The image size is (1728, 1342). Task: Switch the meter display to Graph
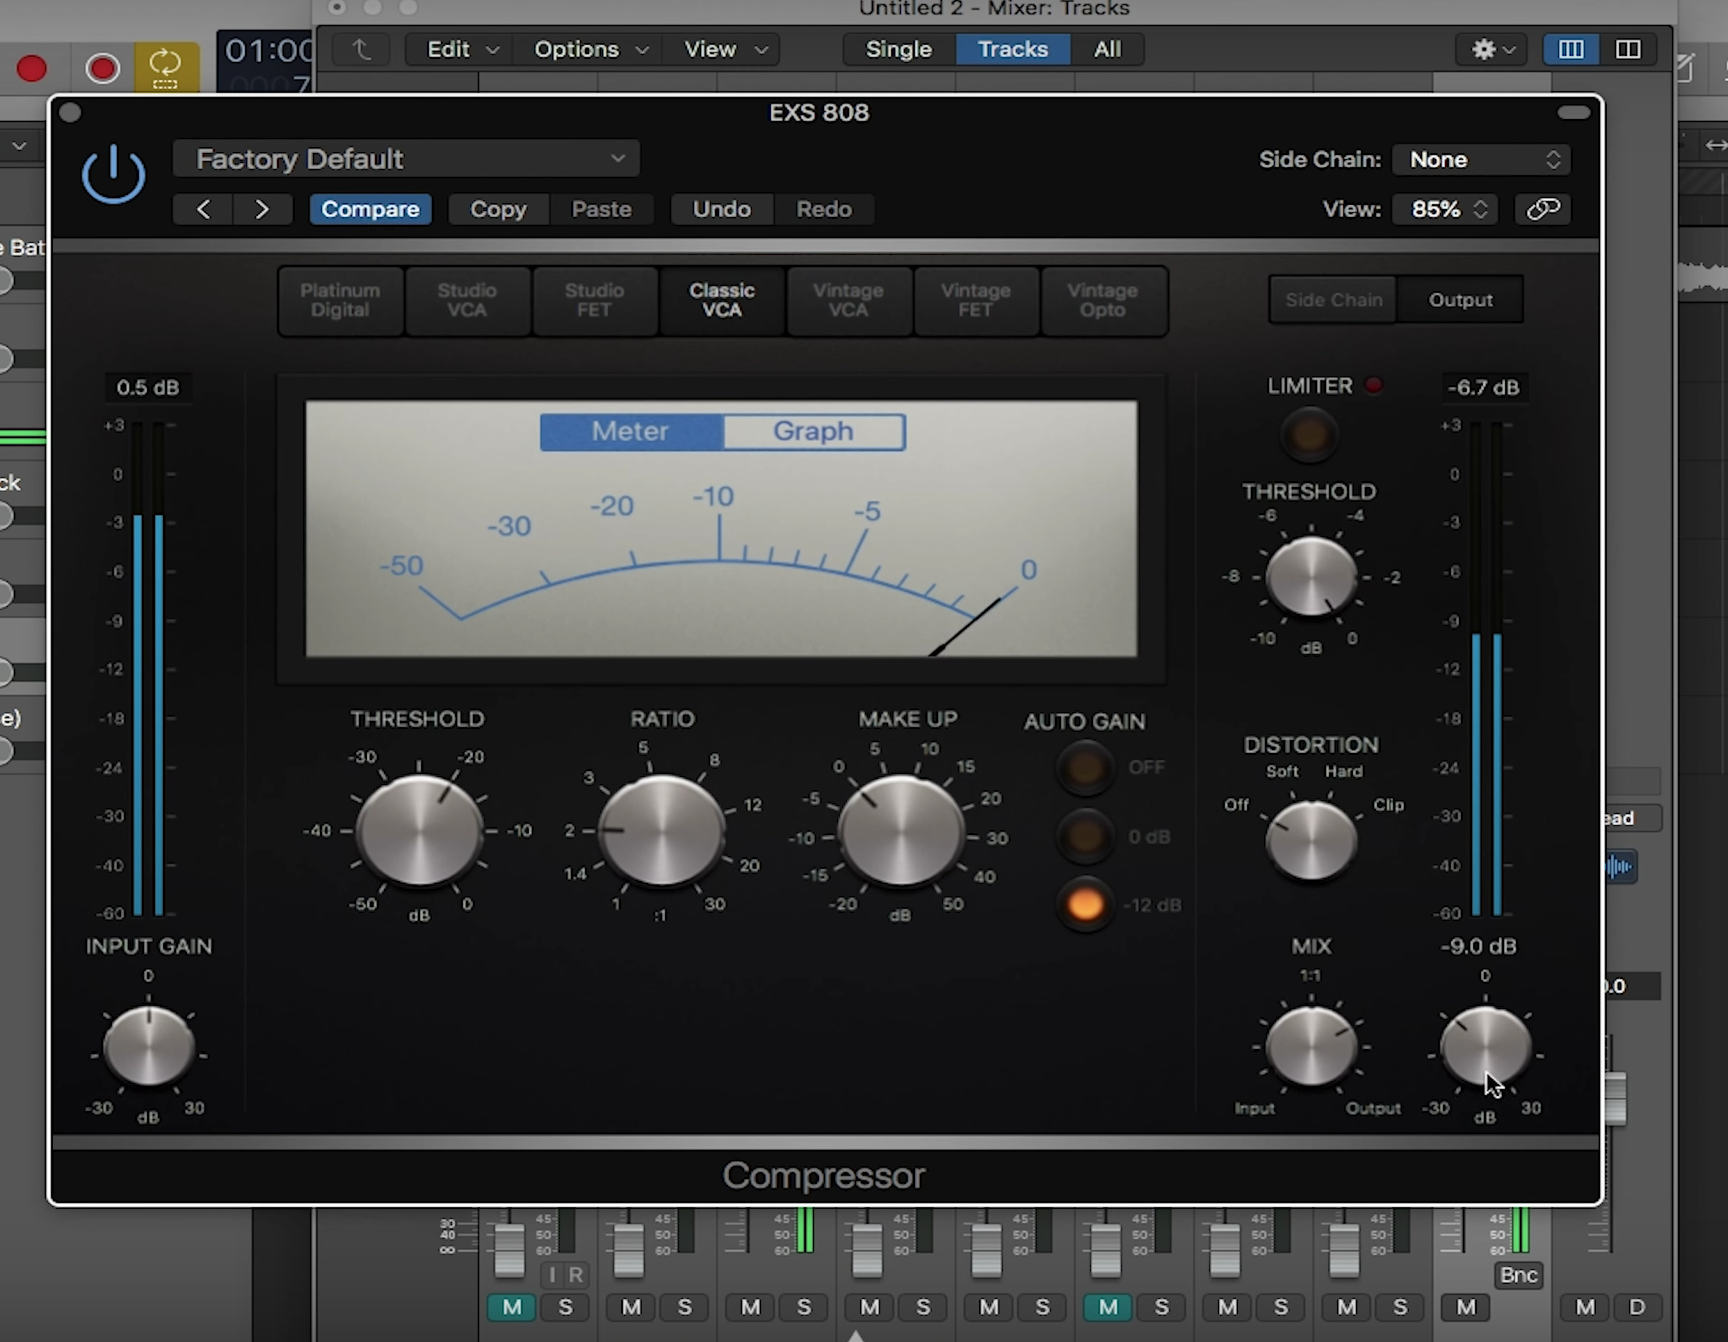coord(812,431)
